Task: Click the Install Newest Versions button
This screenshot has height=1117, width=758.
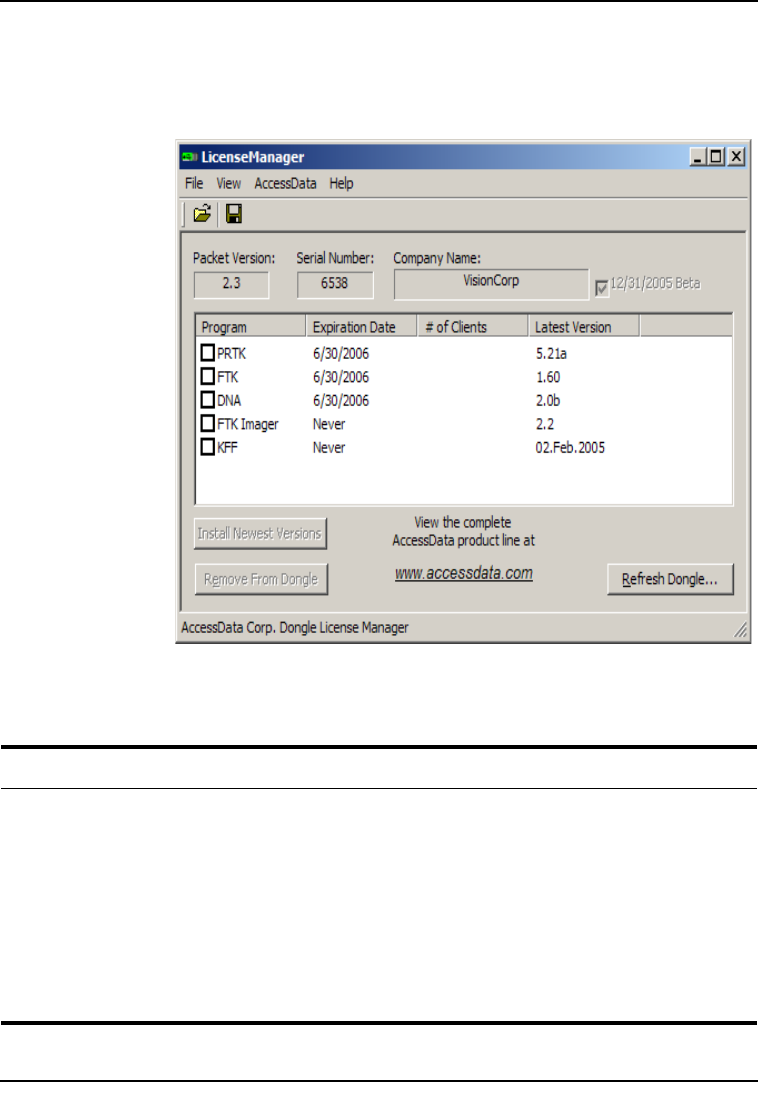Action: tap(260, 534)
